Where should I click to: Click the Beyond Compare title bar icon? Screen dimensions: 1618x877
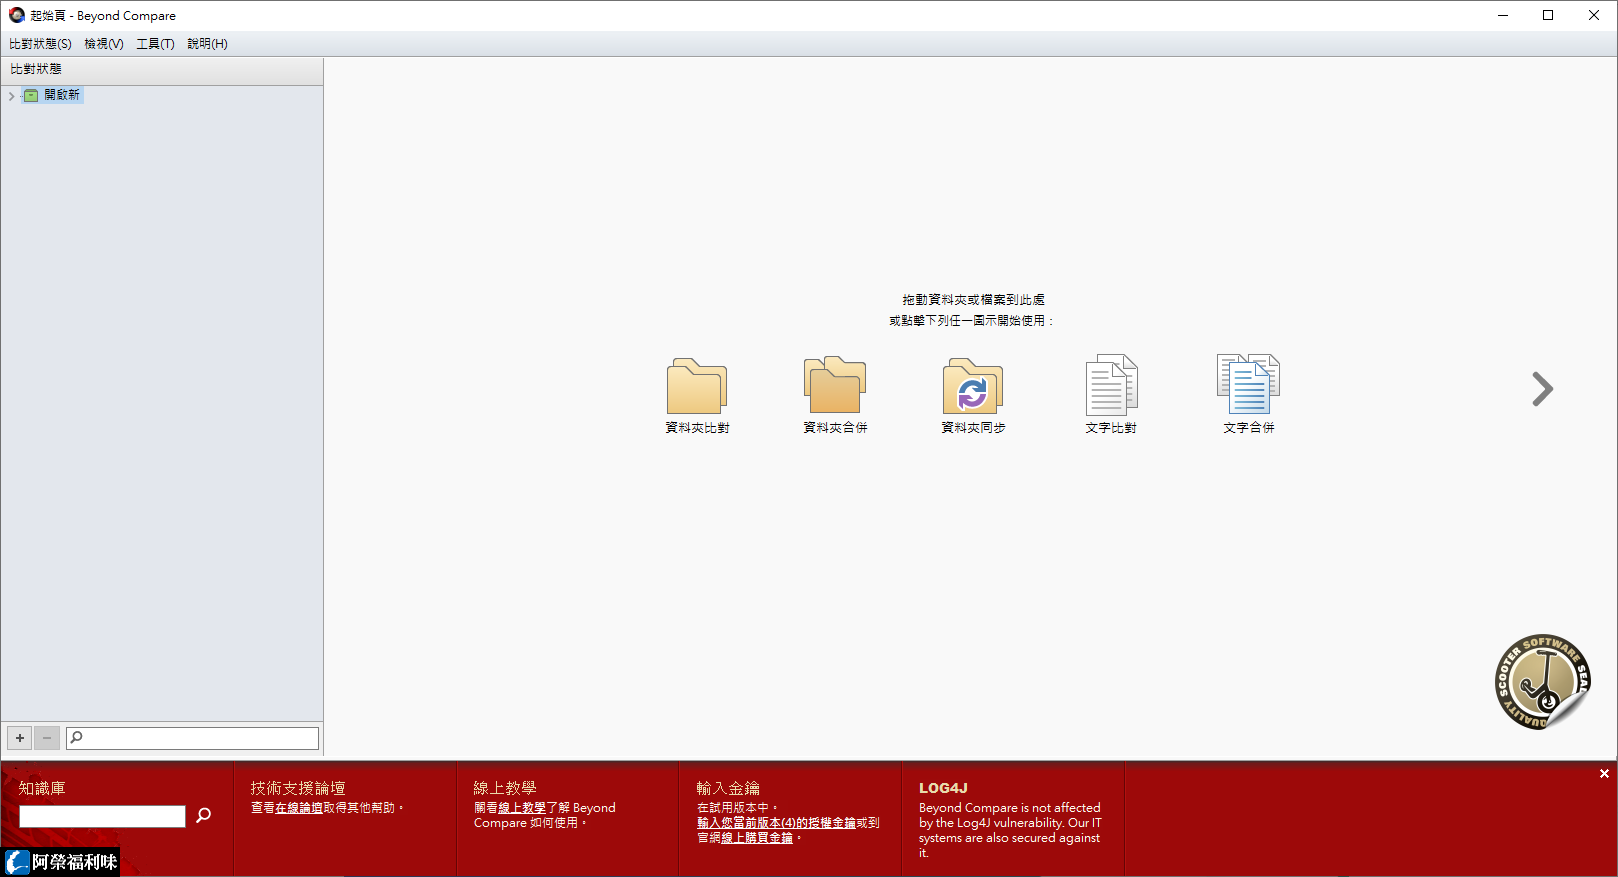17,15
